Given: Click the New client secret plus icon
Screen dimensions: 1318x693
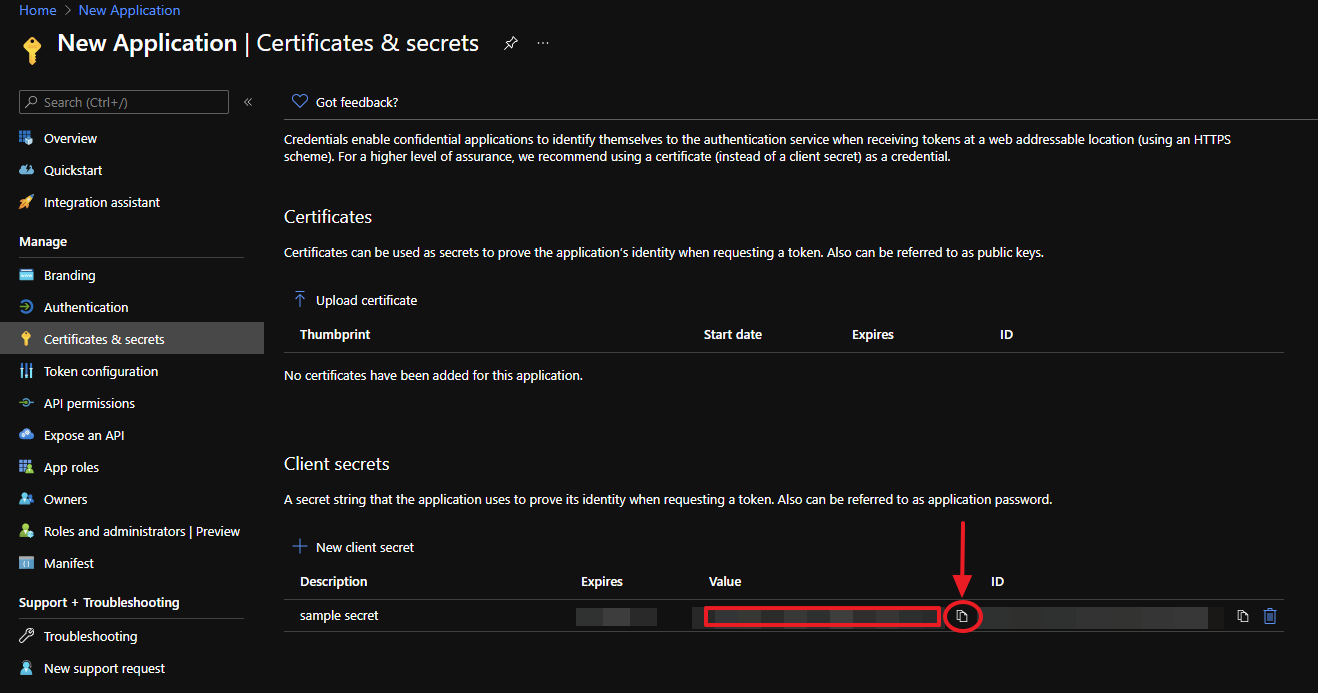Looking at the screenshot, I should [299, 547].
